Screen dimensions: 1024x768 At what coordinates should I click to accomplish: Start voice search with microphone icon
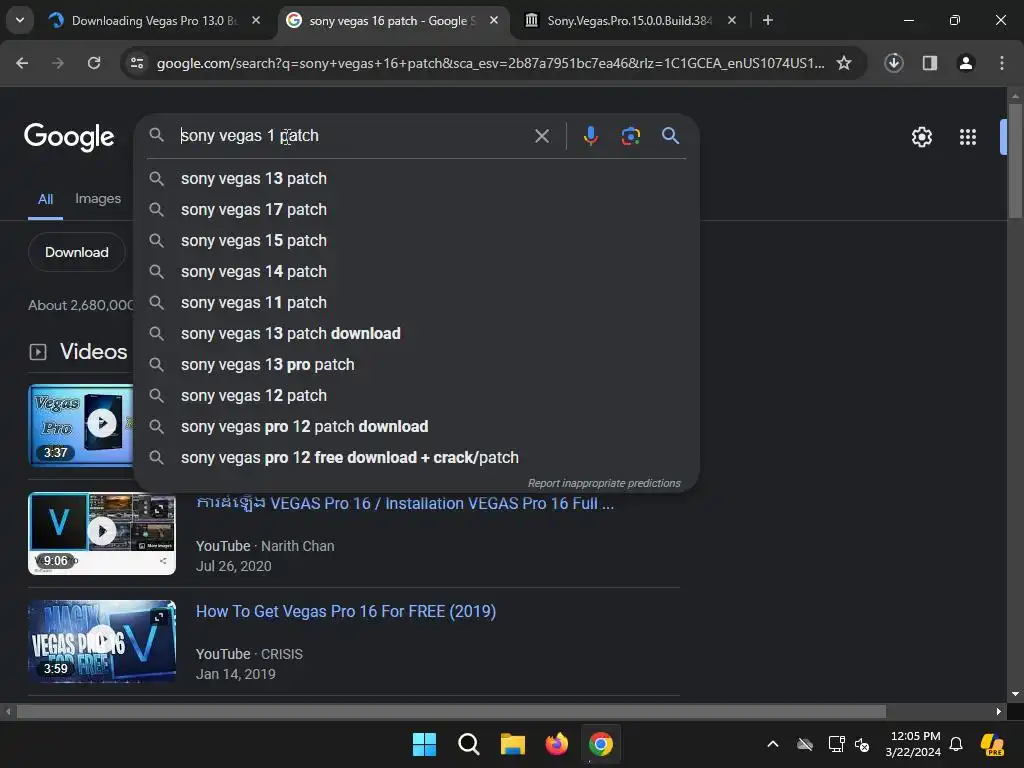click(590, 135)
